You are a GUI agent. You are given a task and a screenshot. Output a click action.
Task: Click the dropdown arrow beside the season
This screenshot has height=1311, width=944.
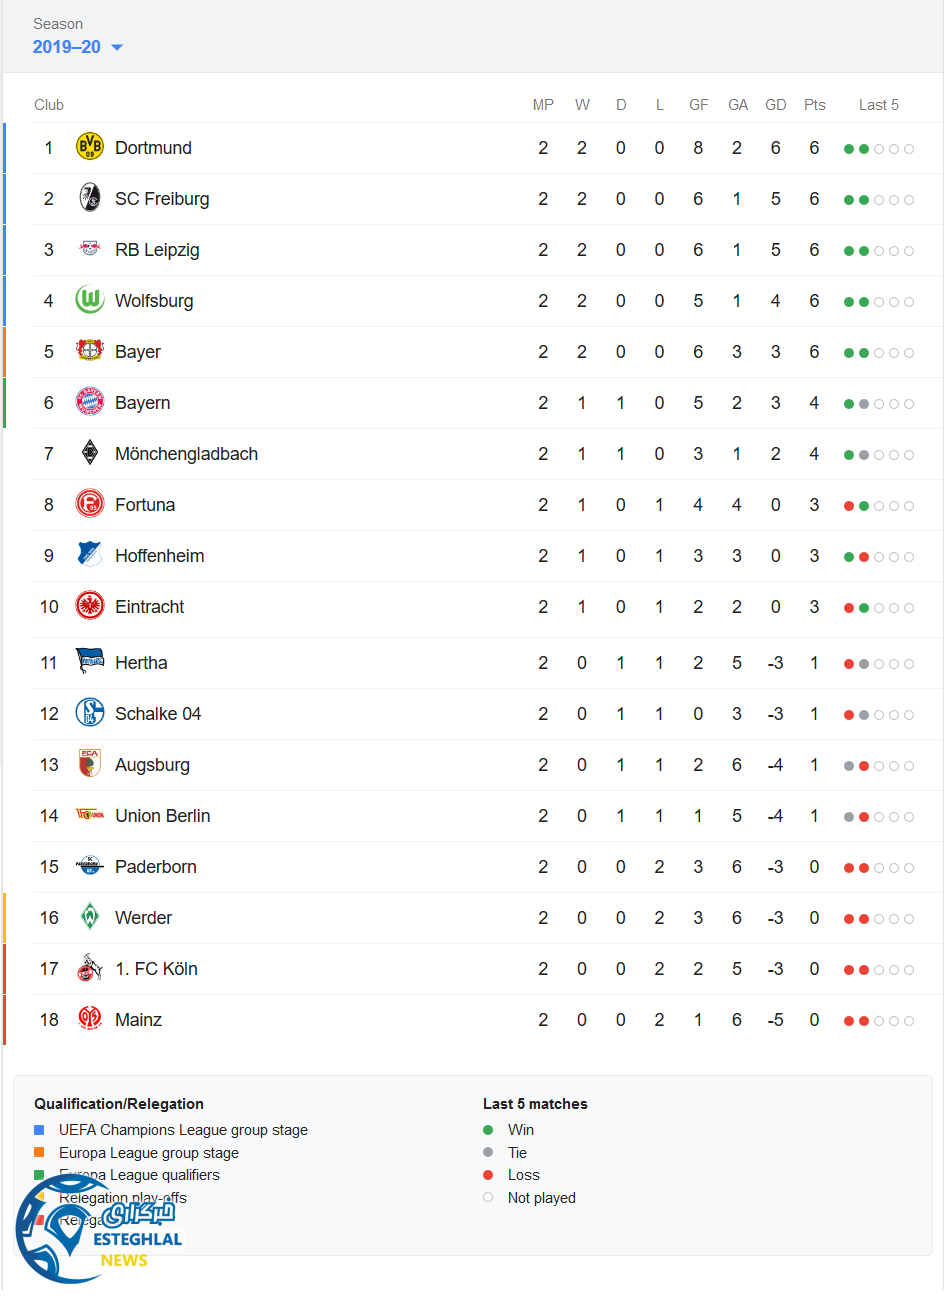pos(117,48)
